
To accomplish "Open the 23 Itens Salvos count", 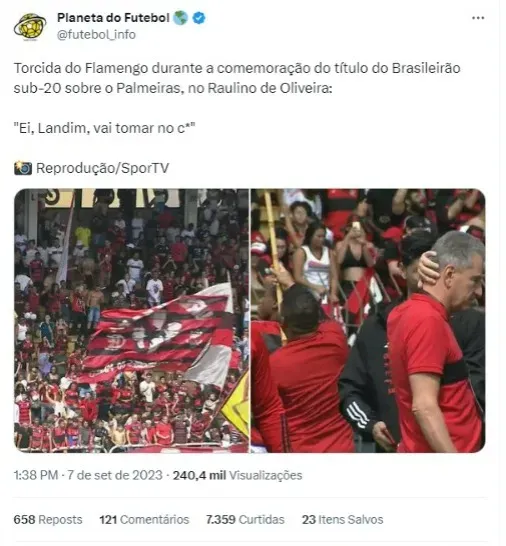I will 342,519.
